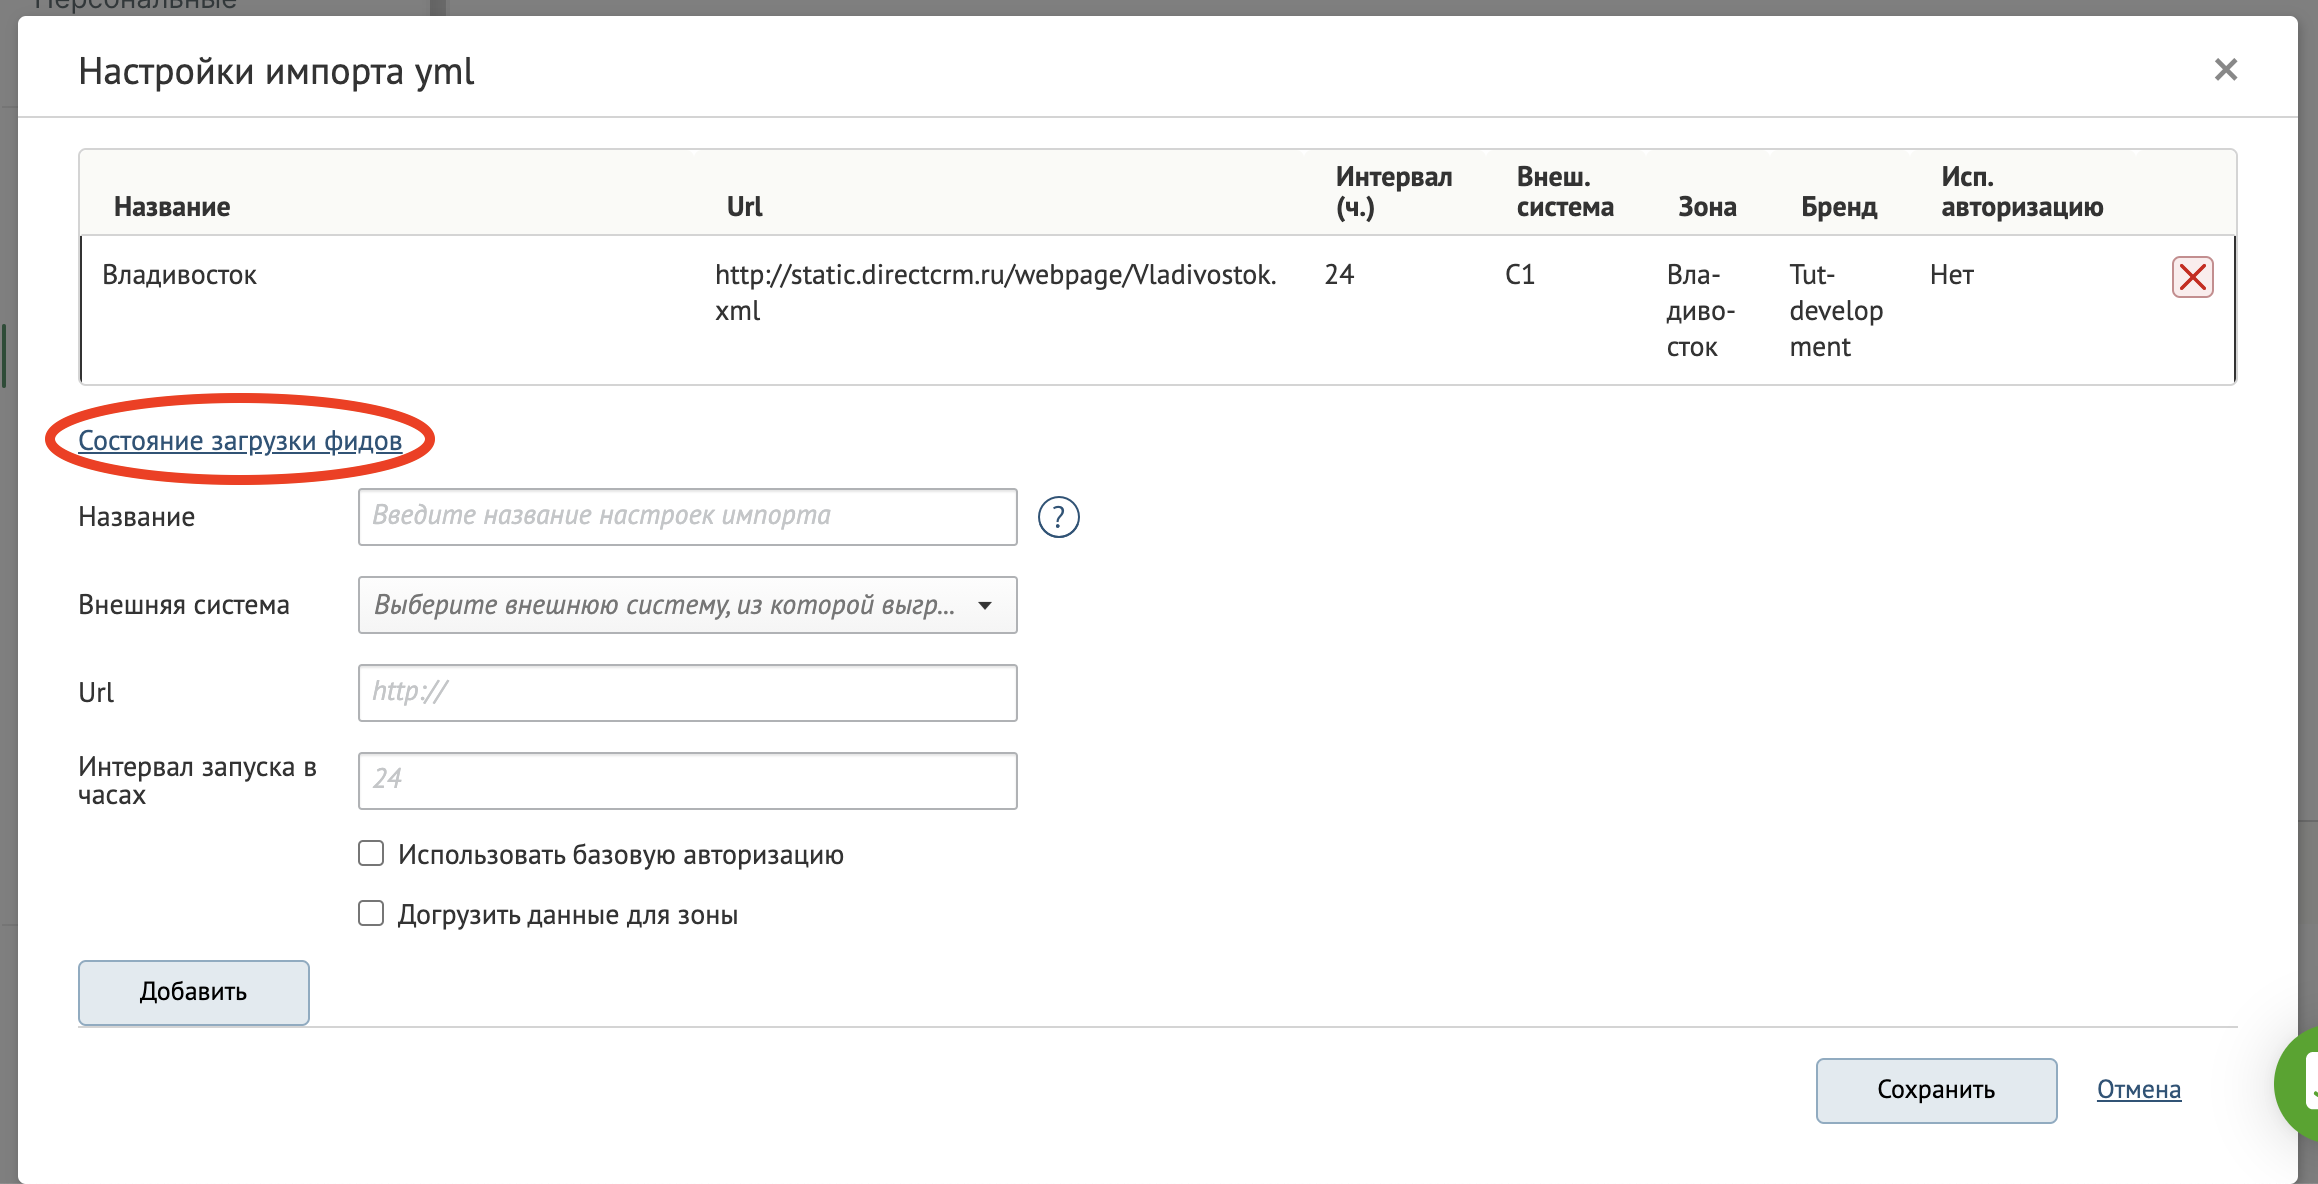Screen dimensions: 2318x1184
Task: Click the help question mark icon
Action: (1058, 517)
